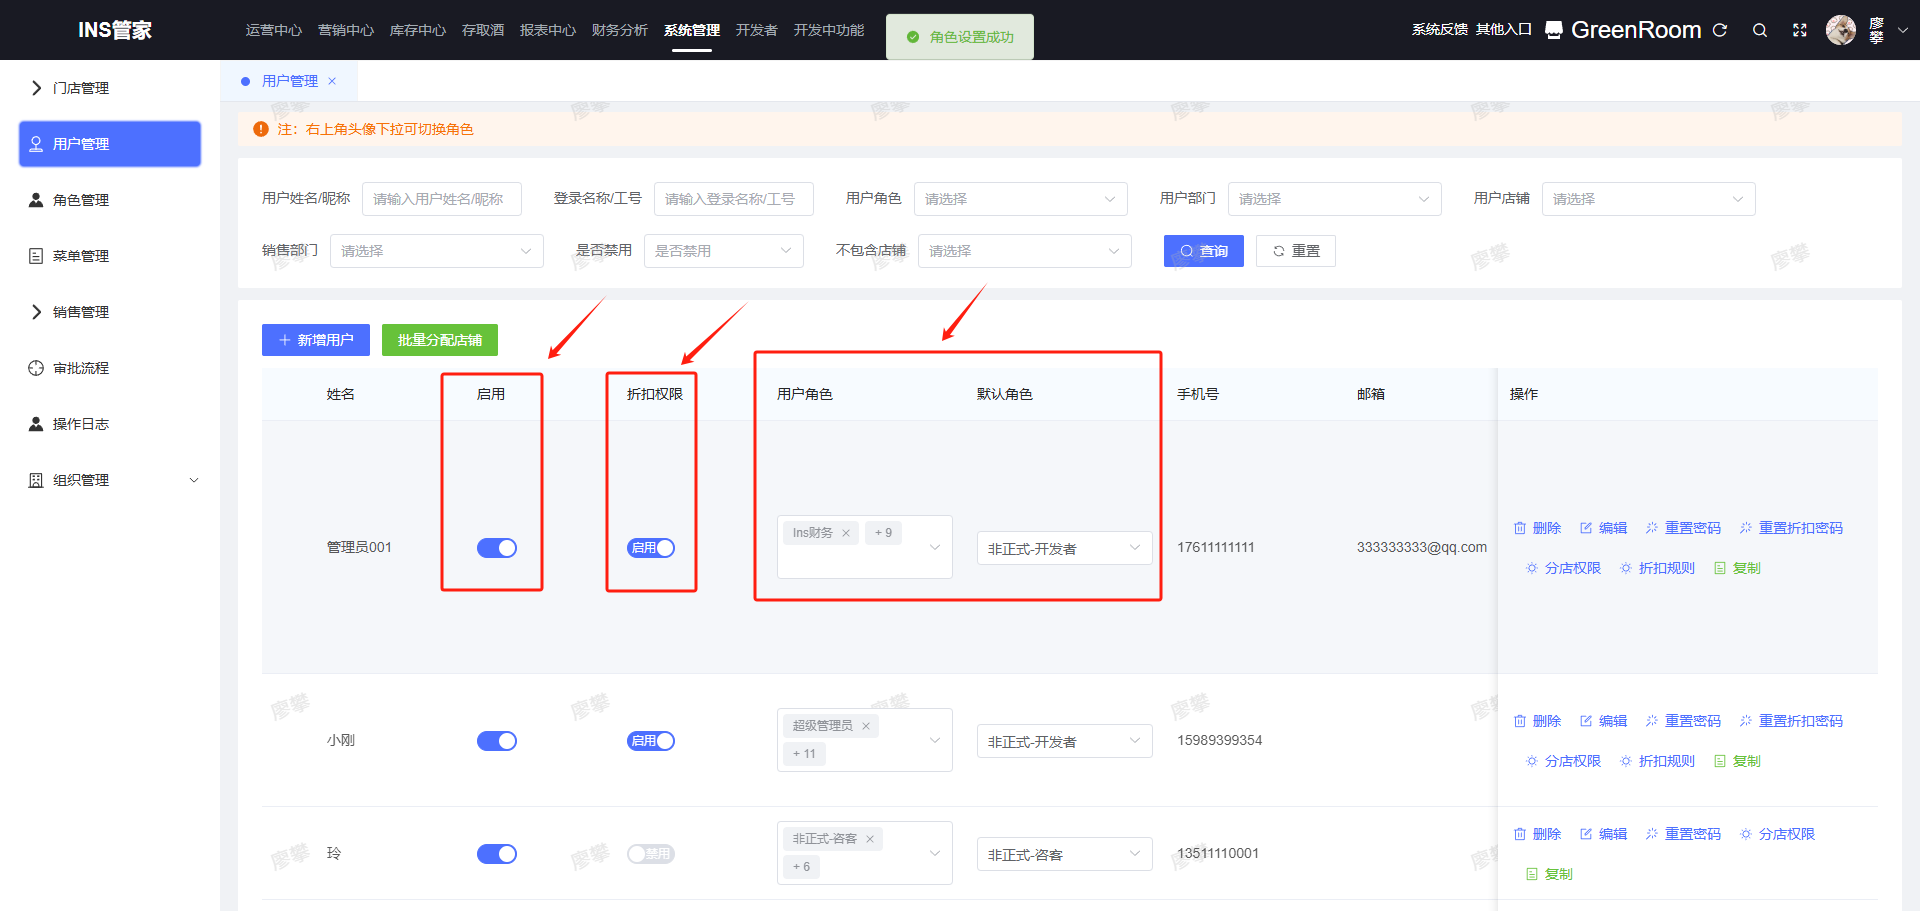Click the 新增用户 button

(x=316, y=340)
